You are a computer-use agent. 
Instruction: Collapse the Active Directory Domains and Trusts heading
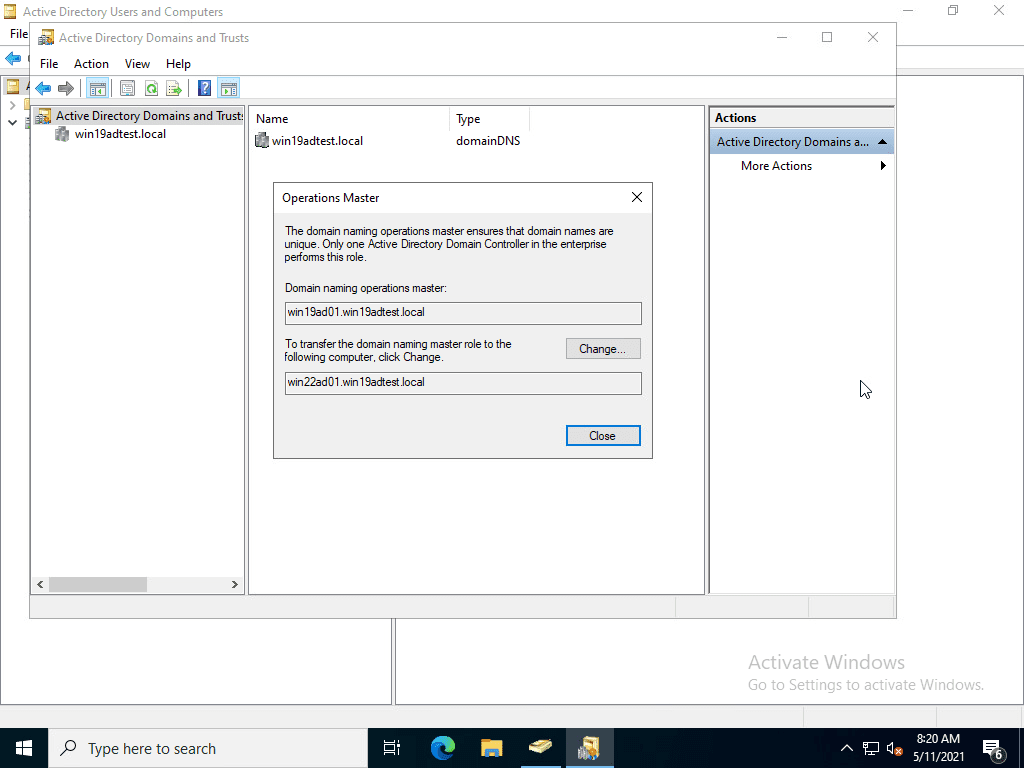(882, 141)
